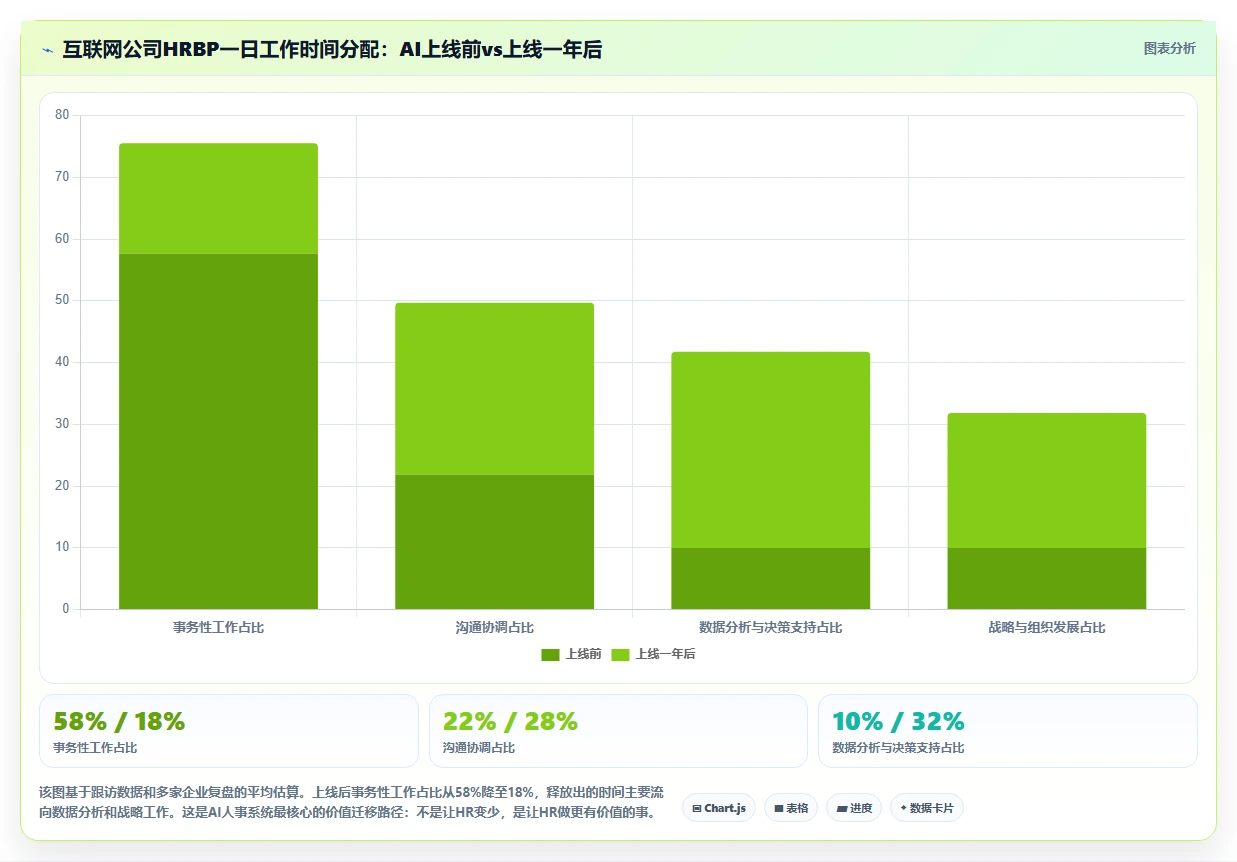The image size is (1237, 862).
Task: Click the dark green 上线前 legend swatch
Action: click(551, 654)
